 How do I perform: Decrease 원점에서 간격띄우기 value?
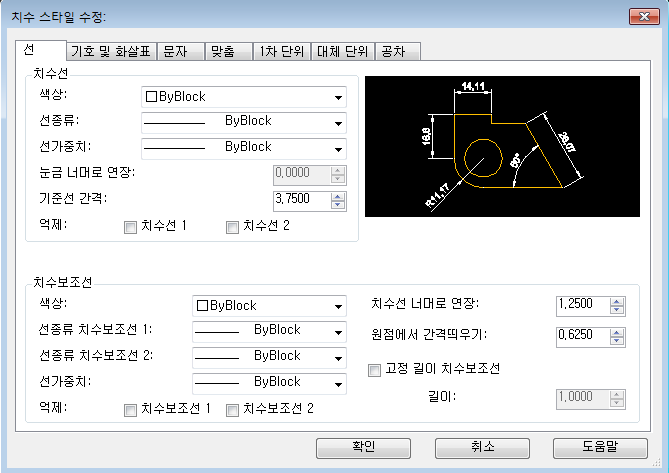pyautogui.click(x=617, y=341)
